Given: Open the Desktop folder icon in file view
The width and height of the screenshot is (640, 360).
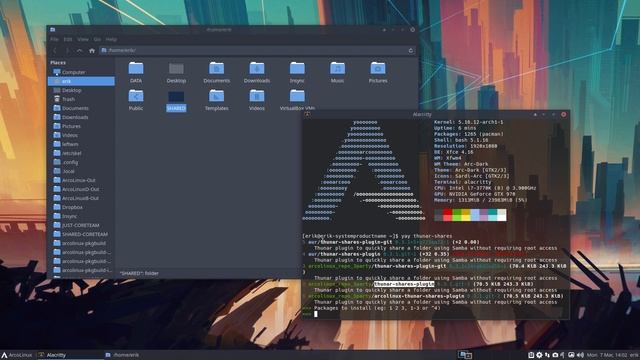Looking at the screenshot, I should click(x=176, y=72).
